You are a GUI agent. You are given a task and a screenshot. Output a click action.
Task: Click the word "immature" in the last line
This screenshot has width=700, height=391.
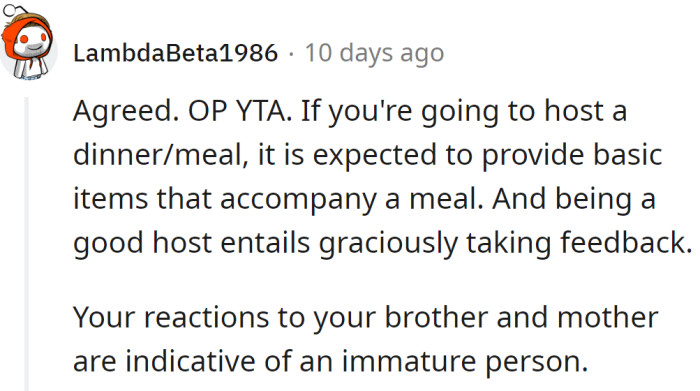pos(409,361)
